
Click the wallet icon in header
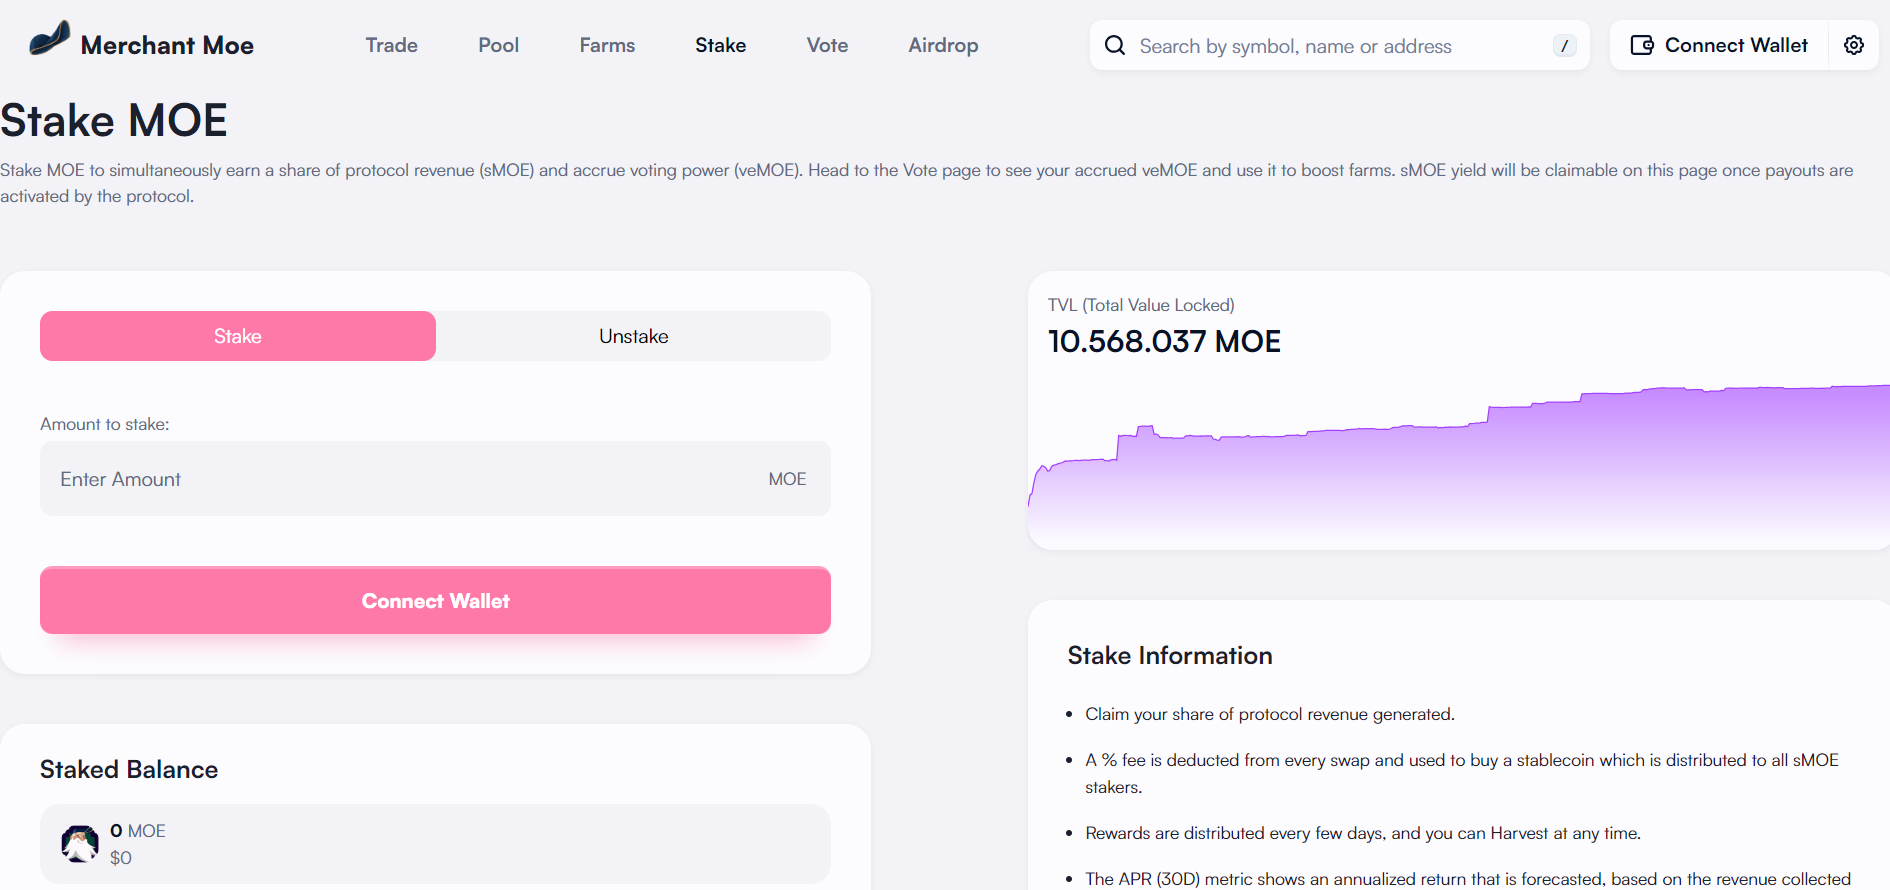coord(1641,45)
